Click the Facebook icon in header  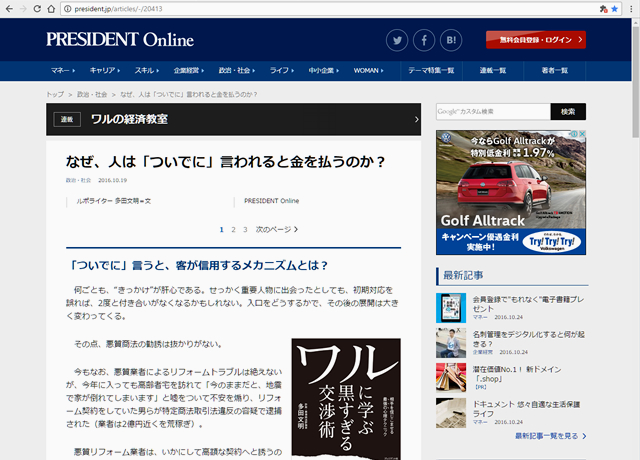[424, 40]
